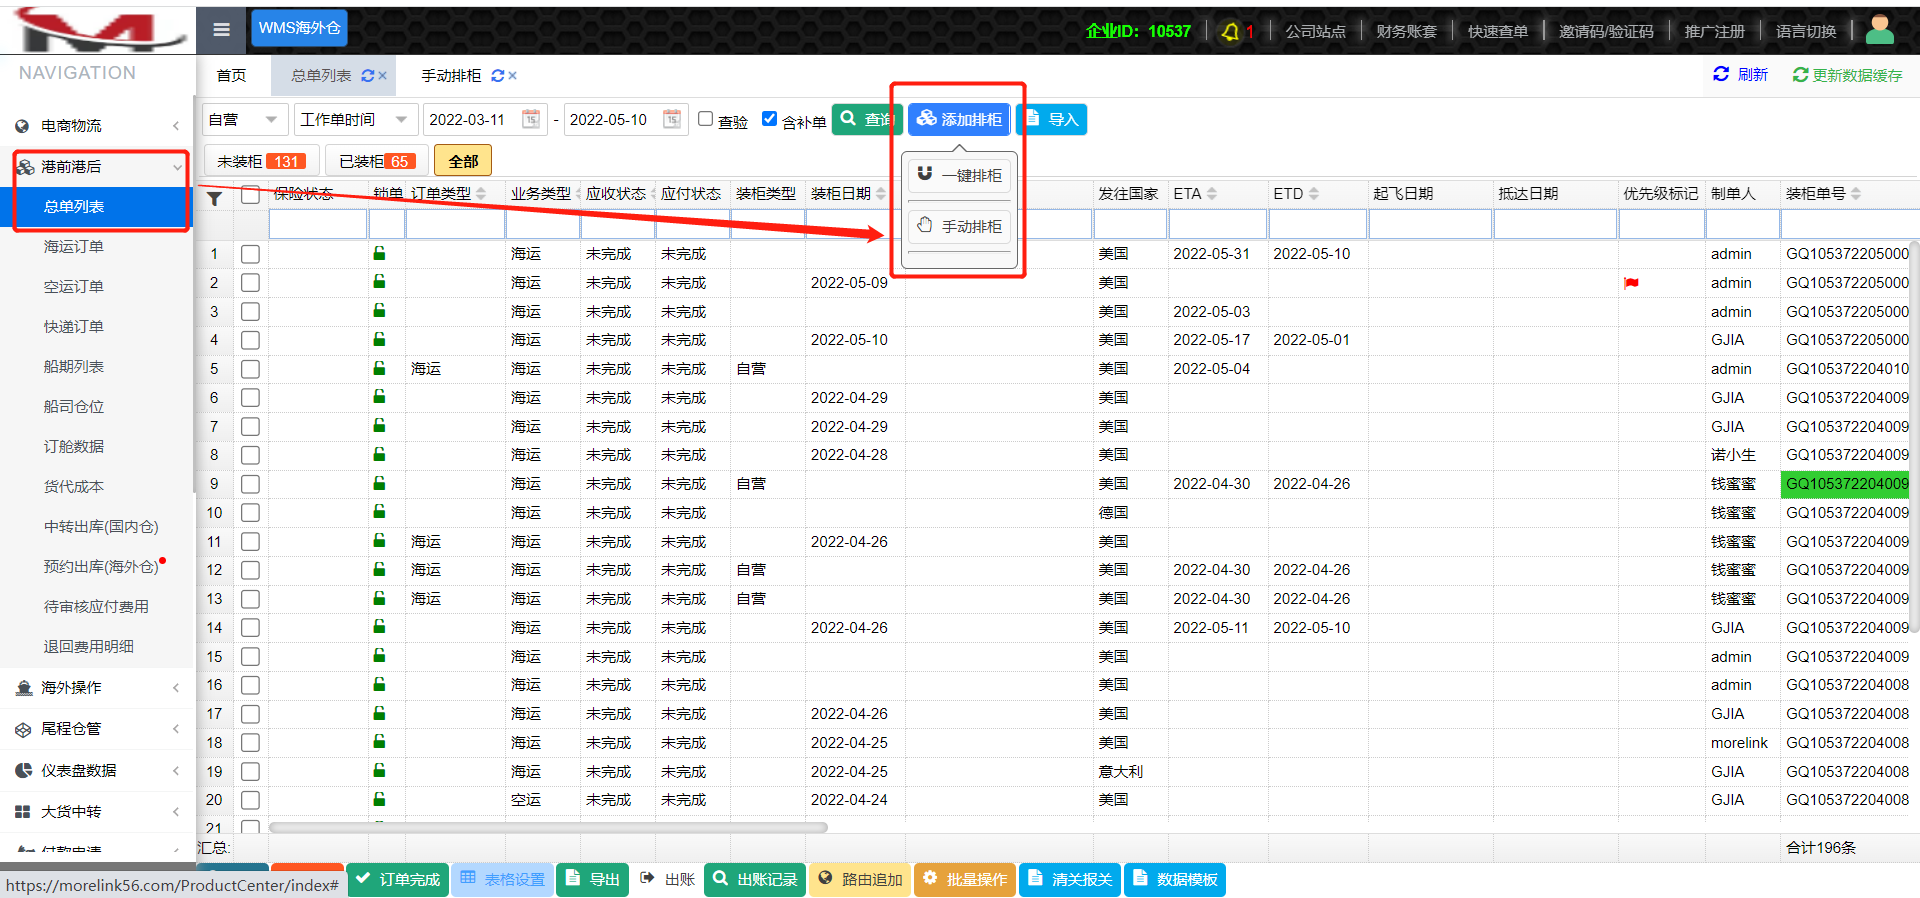
Task: Click the table filter funnel icon
Action: (x=214, y=198)
